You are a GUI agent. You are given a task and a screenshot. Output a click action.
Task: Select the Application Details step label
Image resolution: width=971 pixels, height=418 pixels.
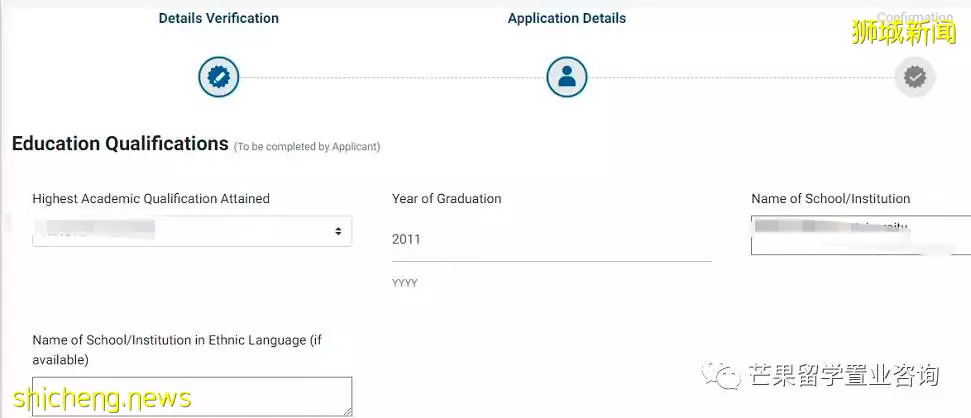point(567,19)
